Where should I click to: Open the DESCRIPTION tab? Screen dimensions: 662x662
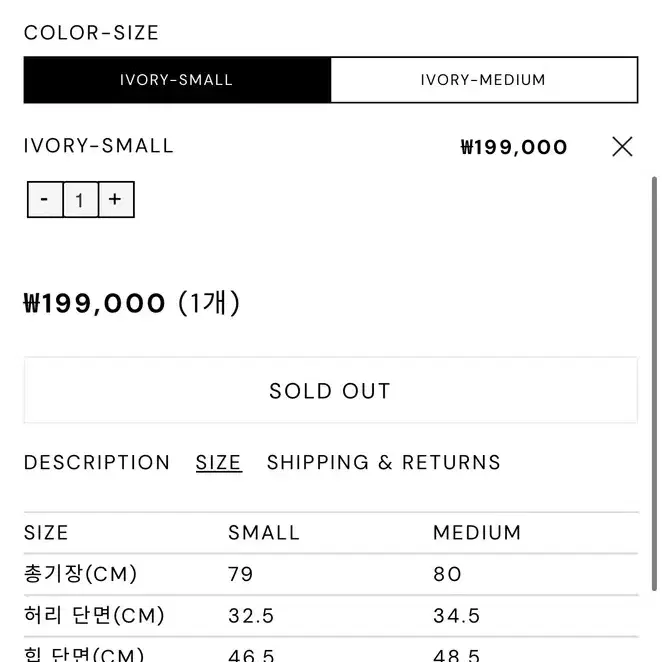point(97,462)
